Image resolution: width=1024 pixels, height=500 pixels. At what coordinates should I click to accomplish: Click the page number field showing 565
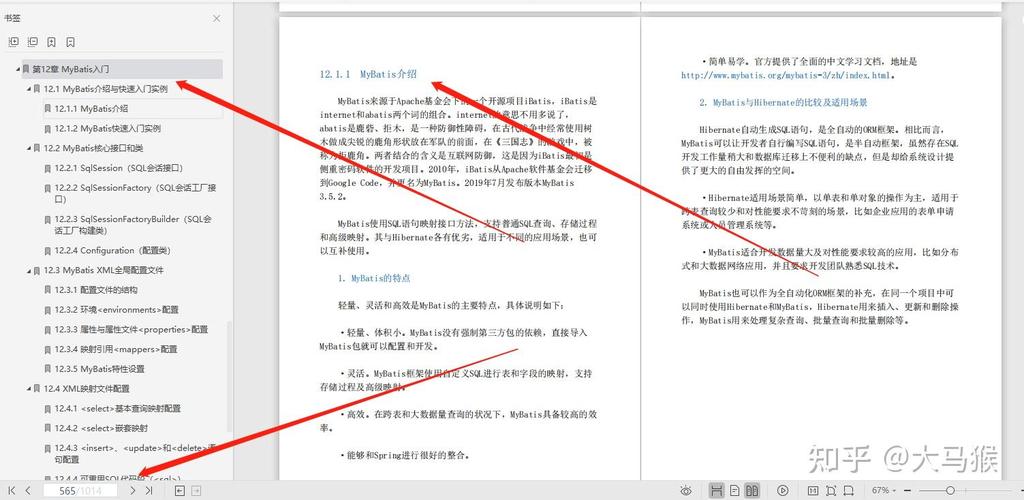(x=80, y=491)
